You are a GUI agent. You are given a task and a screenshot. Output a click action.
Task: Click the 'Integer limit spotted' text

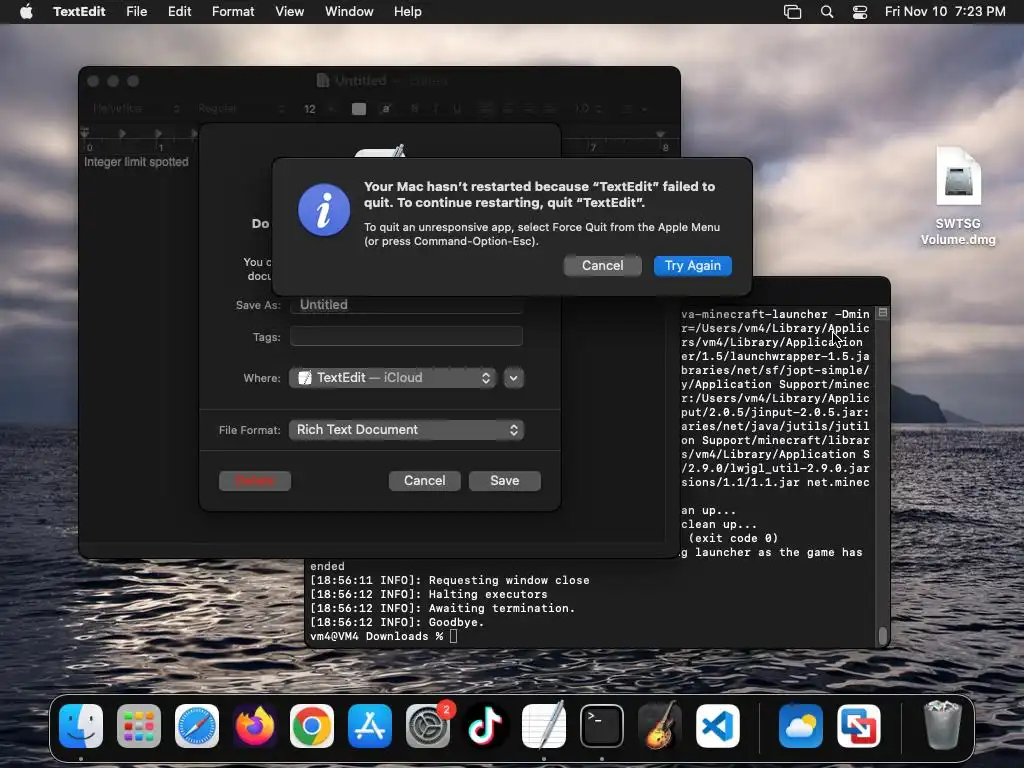(x=136, y=161)
